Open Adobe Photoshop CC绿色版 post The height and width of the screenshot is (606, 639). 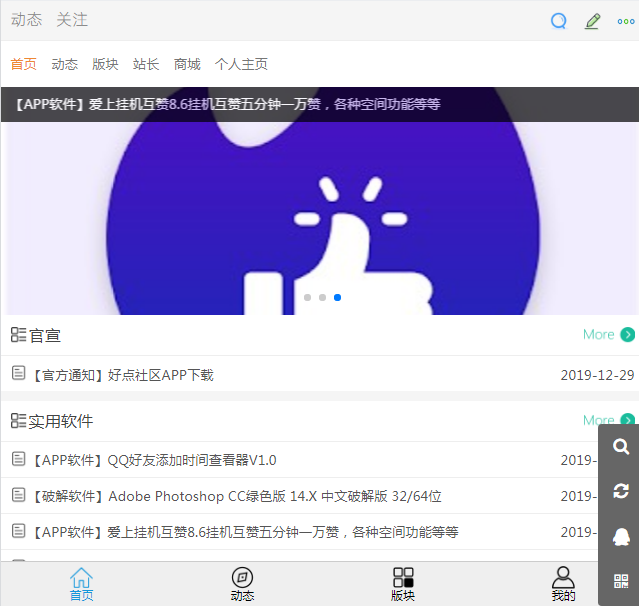coord(236,496)
